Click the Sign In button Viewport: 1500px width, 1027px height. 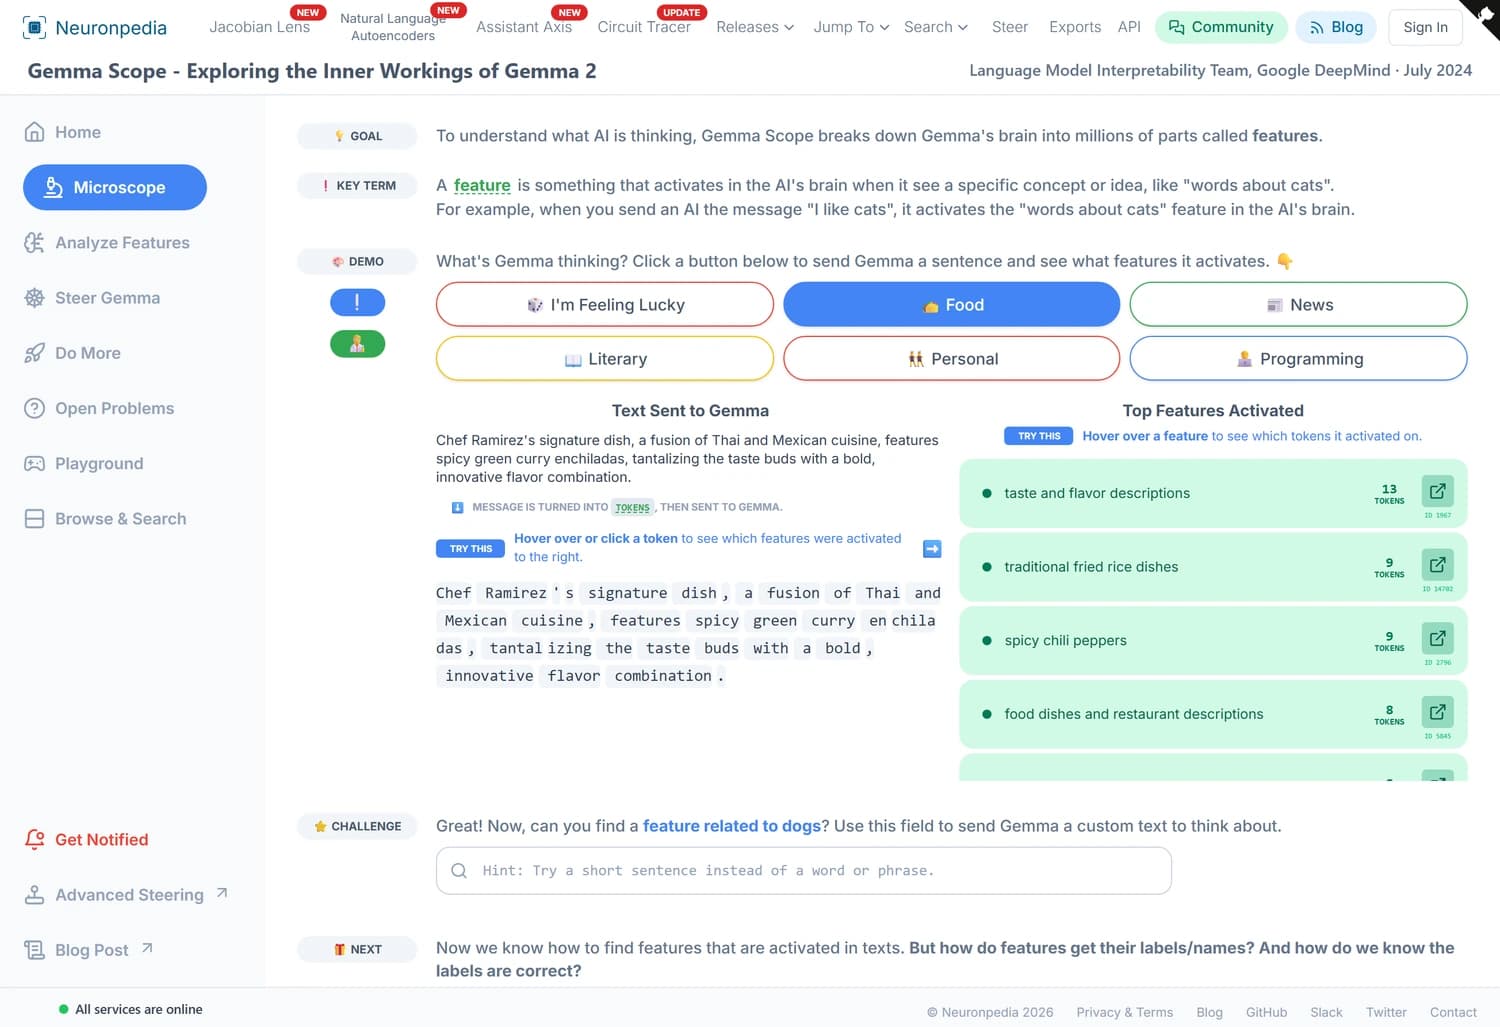[1425, 27]
